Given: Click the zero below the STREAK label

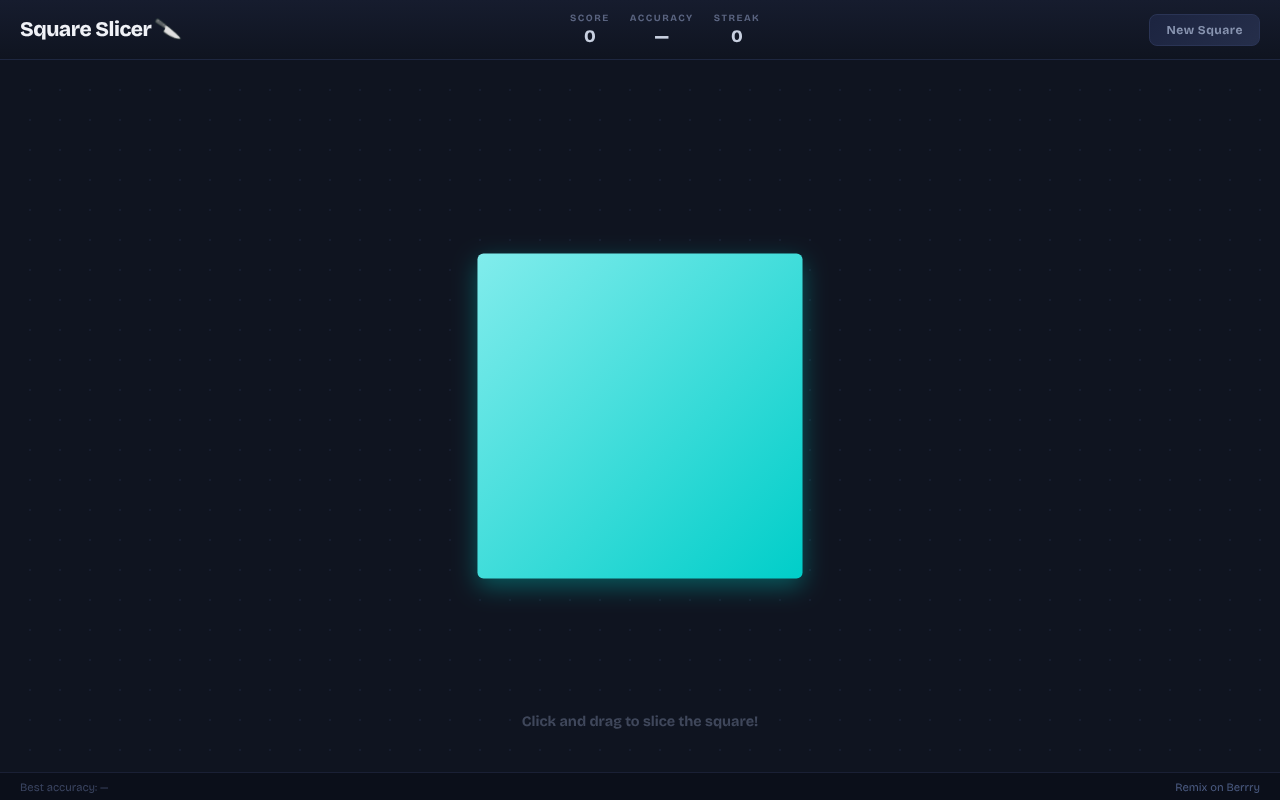Looking at the screenshot, I should [x=736, y=37].
